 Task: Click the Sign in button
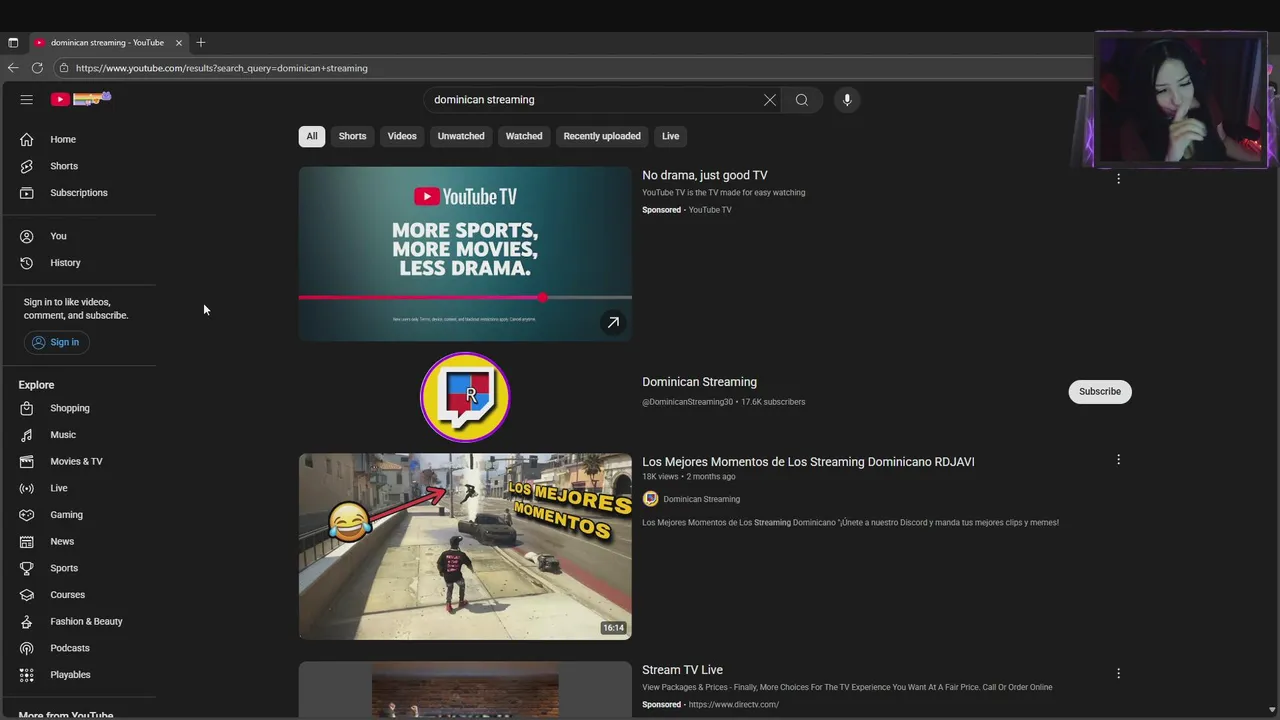[56, 342]
